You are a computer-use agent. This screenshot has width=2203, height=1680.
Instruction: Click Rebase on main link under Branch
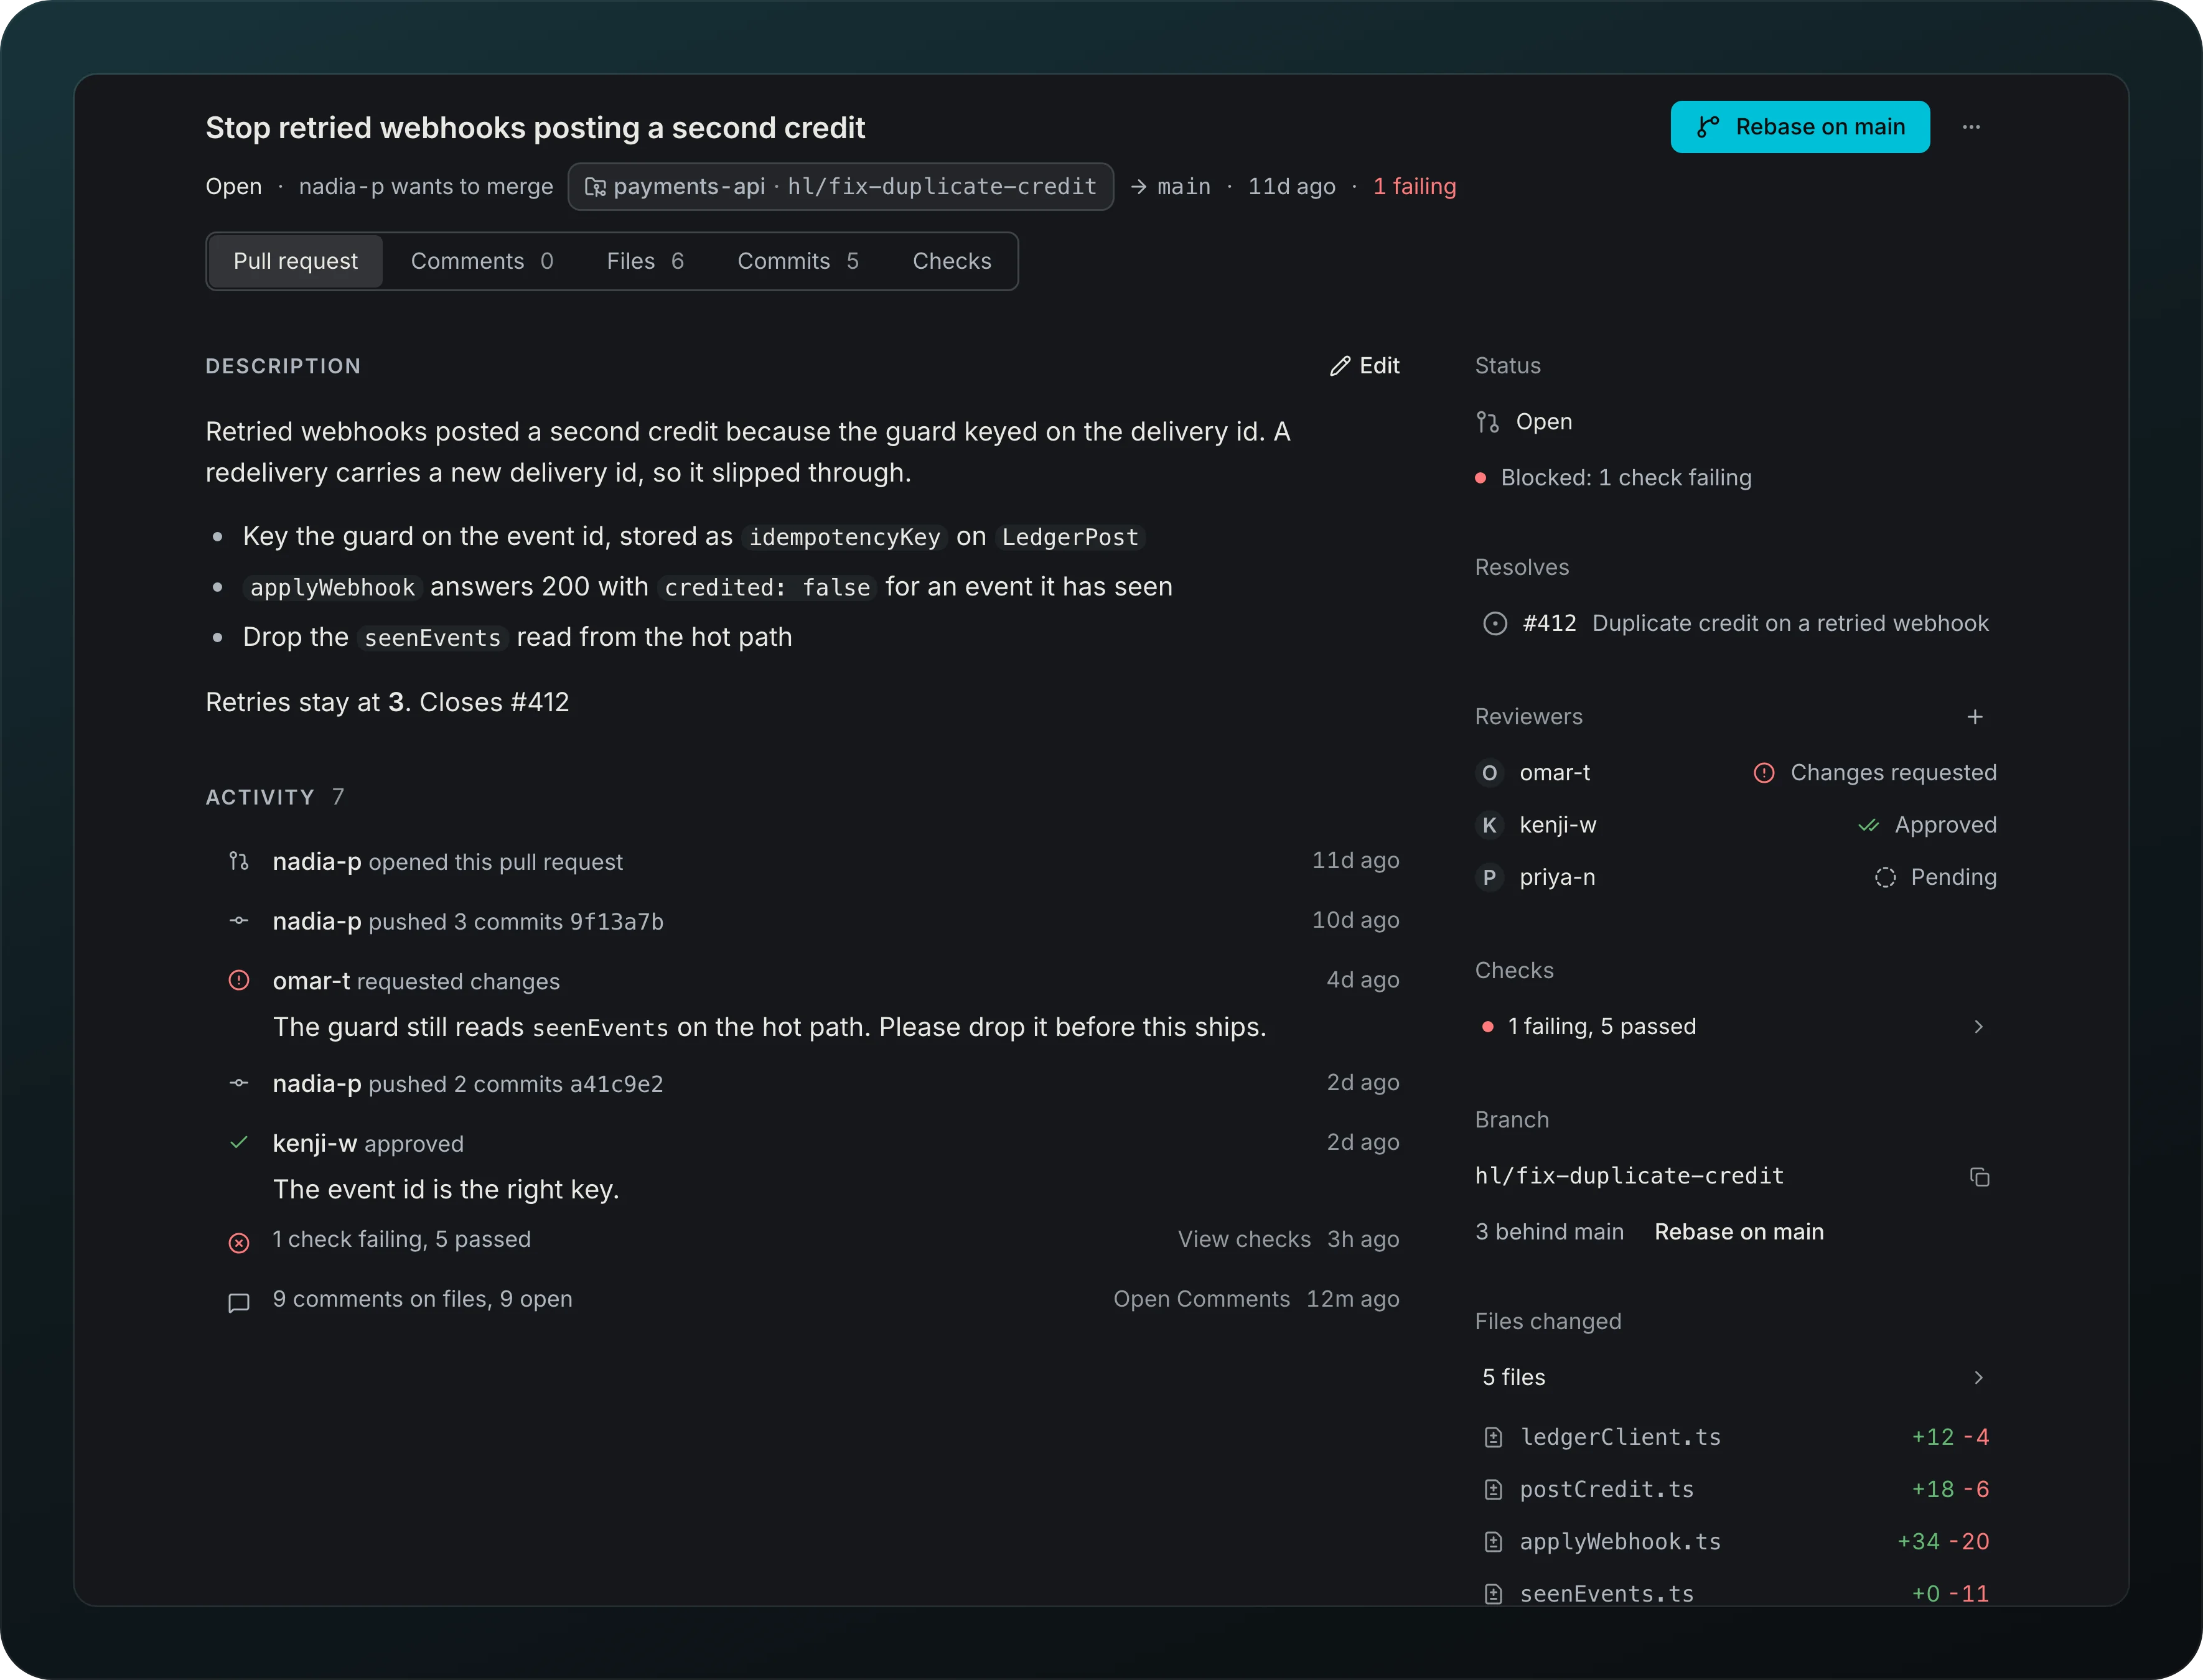[x=1739, y=1232]
